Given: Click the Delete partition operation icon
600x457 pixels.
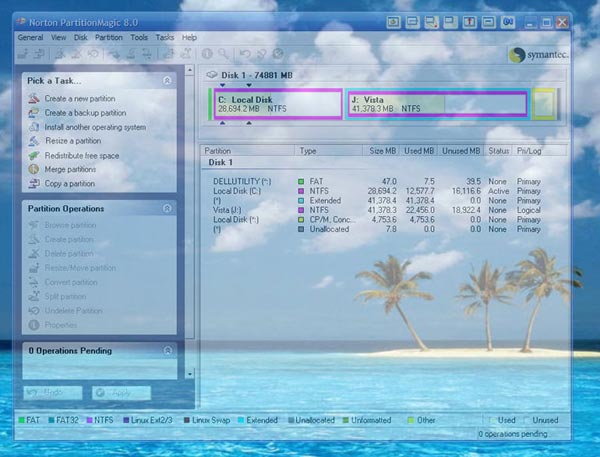Looking at the screenshot, I should click(x=34, y=253).
